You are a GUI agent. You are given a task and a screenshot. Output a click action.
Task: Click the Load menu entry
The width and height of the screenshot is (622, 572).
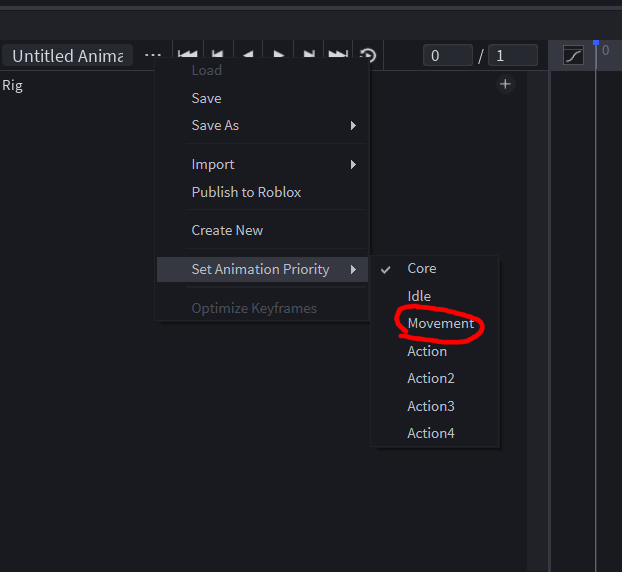click(262, 71)
